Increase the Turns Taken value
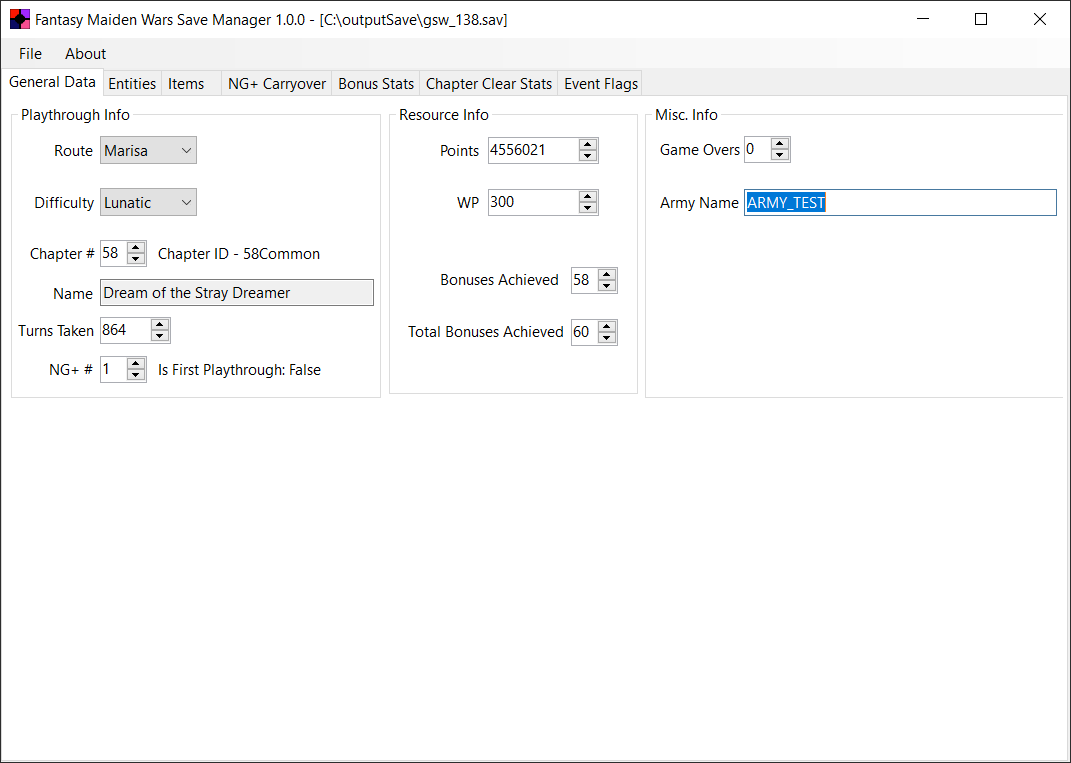Image resolution: width=1071 pixels, height=763 pixels. point(160,325)
